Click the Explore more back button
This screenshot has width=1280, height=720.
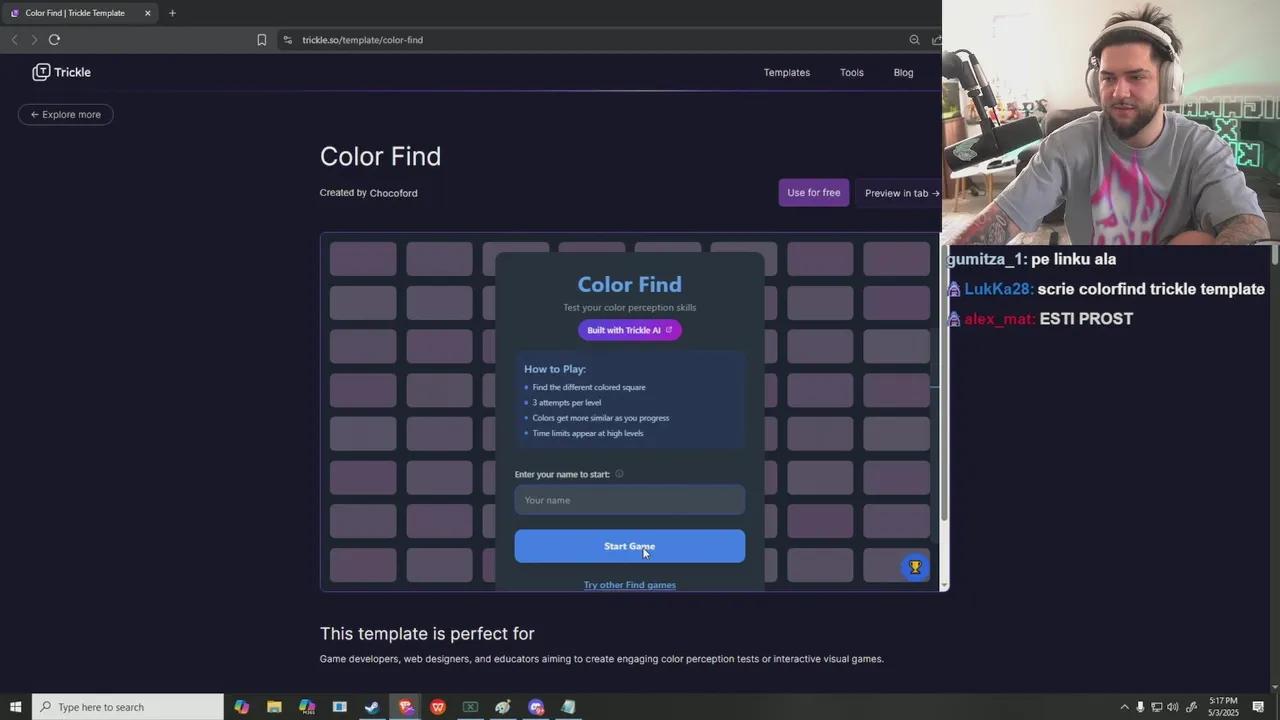(x=66, y=114)
